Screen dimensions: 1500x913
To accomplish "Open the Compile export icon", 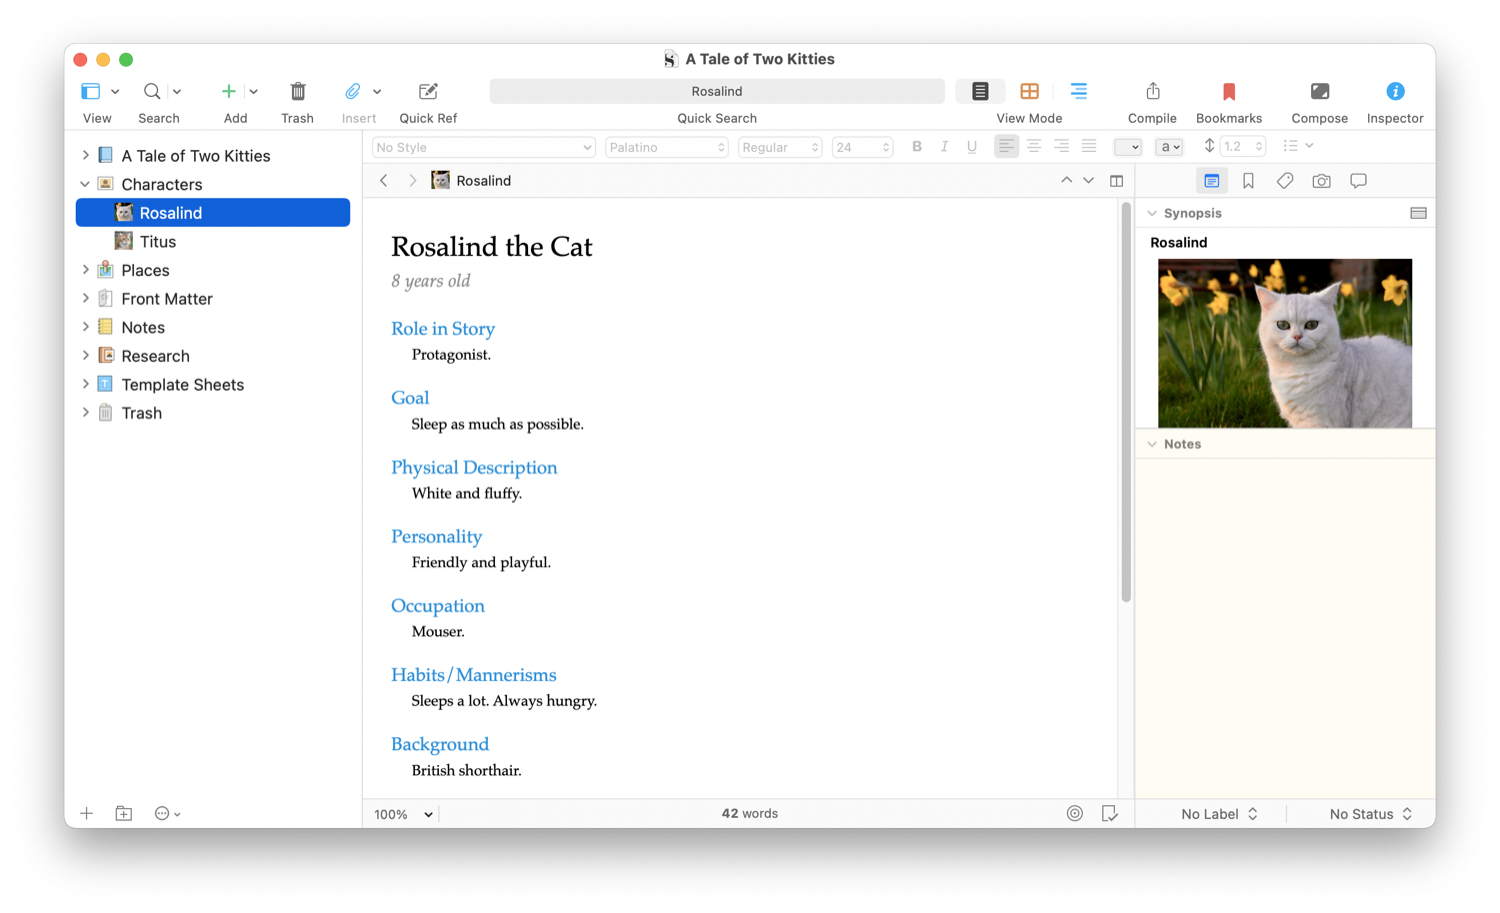I will [x=1152, y=91].
